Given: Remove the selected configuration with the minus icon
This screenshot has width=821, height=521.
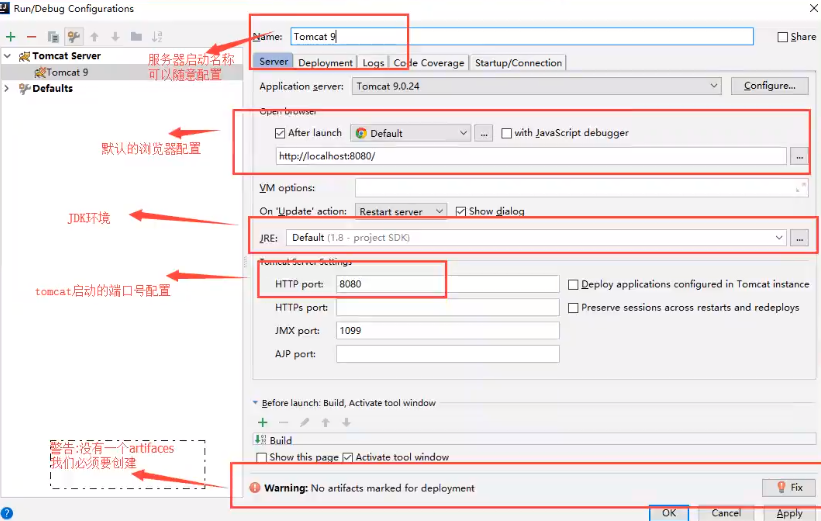Looking at the screenshot, I should [31, 37].
